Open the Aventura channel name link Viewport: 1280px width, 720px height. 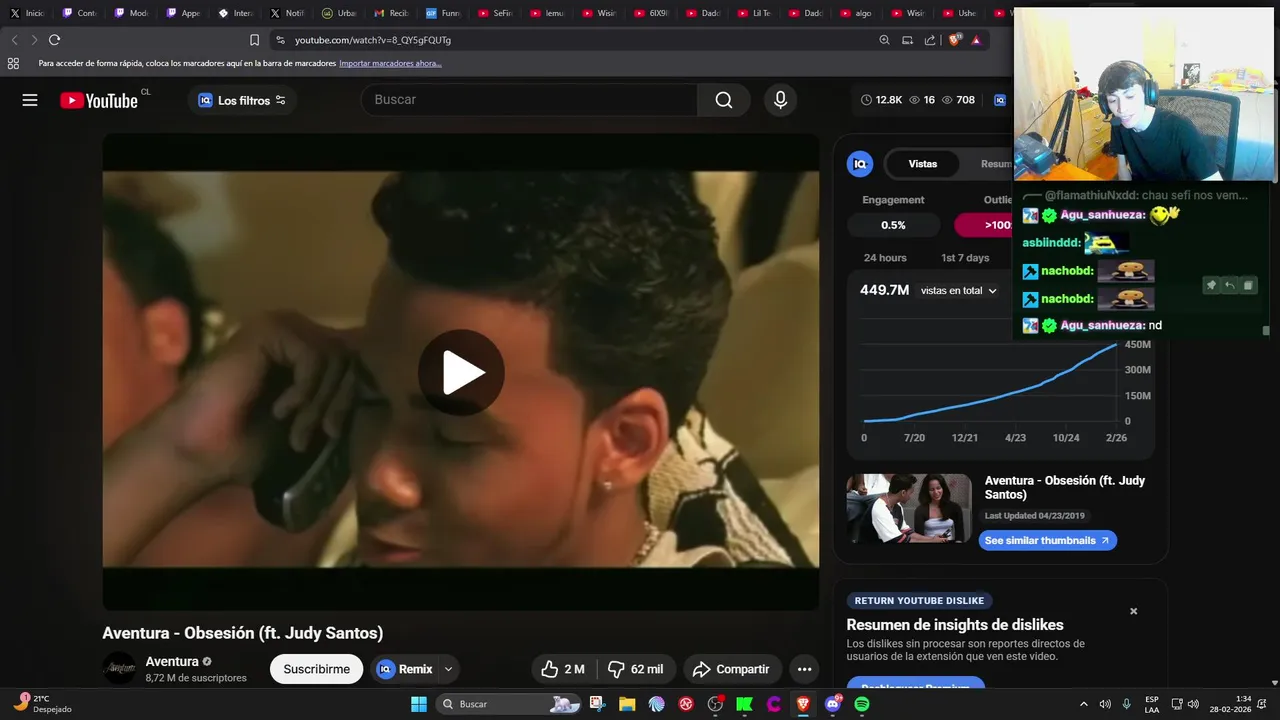coord(172,661)
